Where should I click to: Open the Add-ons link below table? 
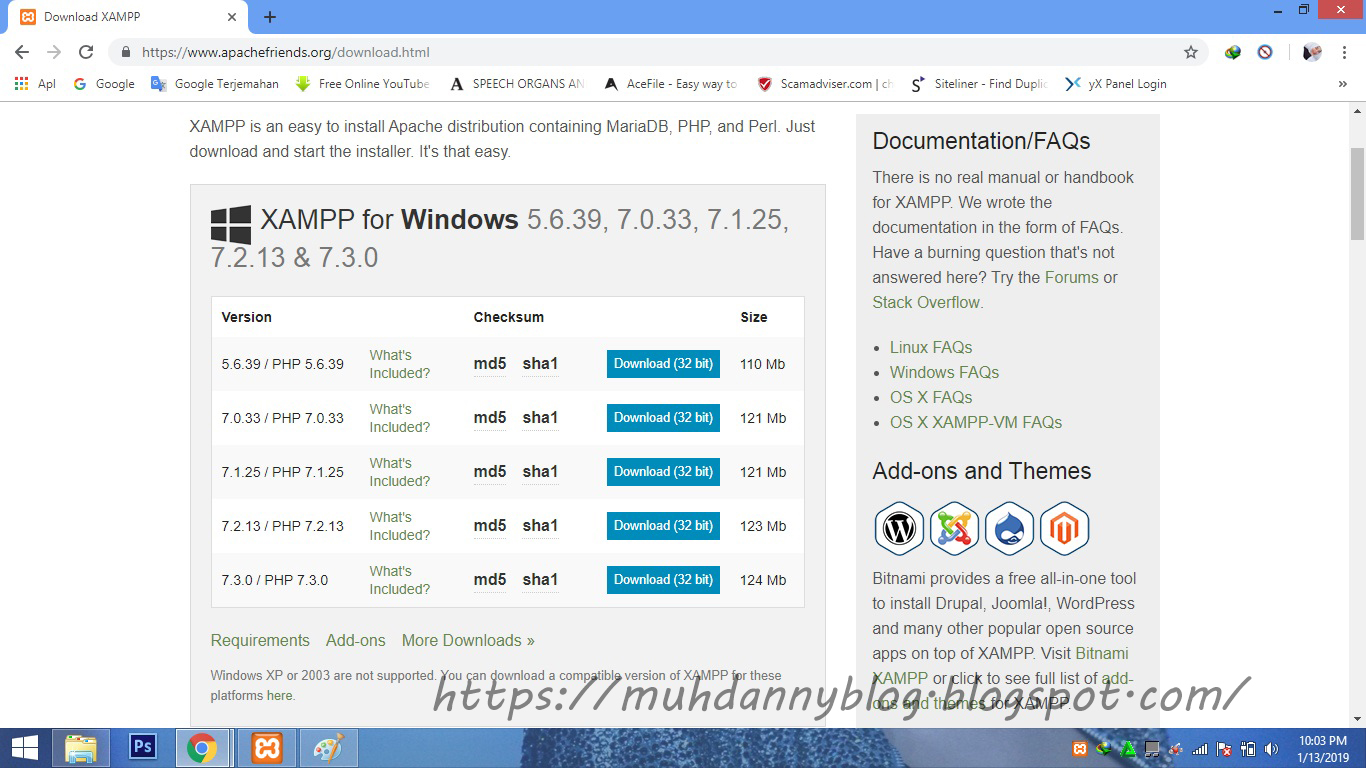(x=355, y=640)
